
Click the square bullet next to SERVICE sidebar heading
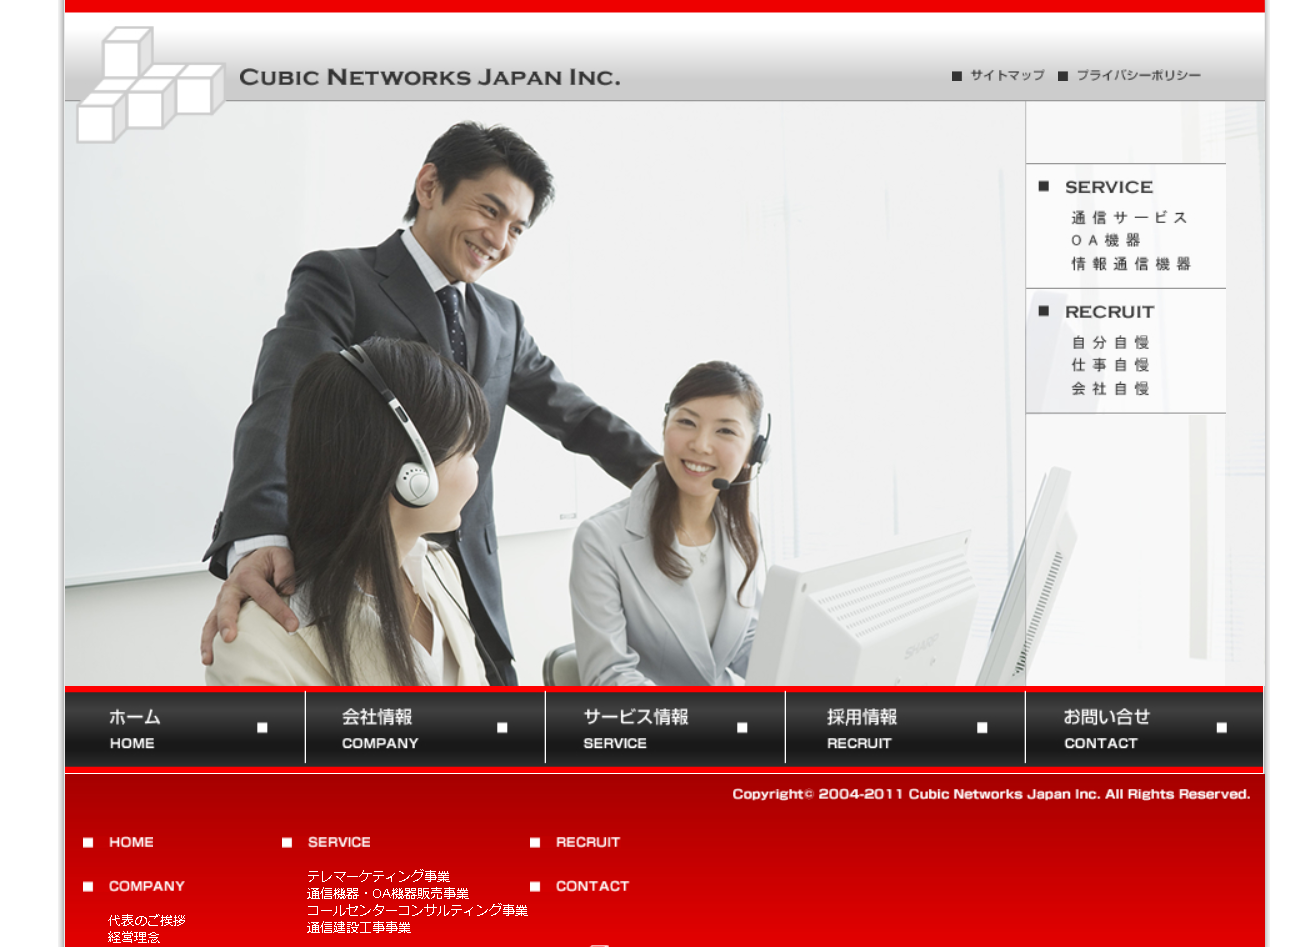tap(1043, 186)
